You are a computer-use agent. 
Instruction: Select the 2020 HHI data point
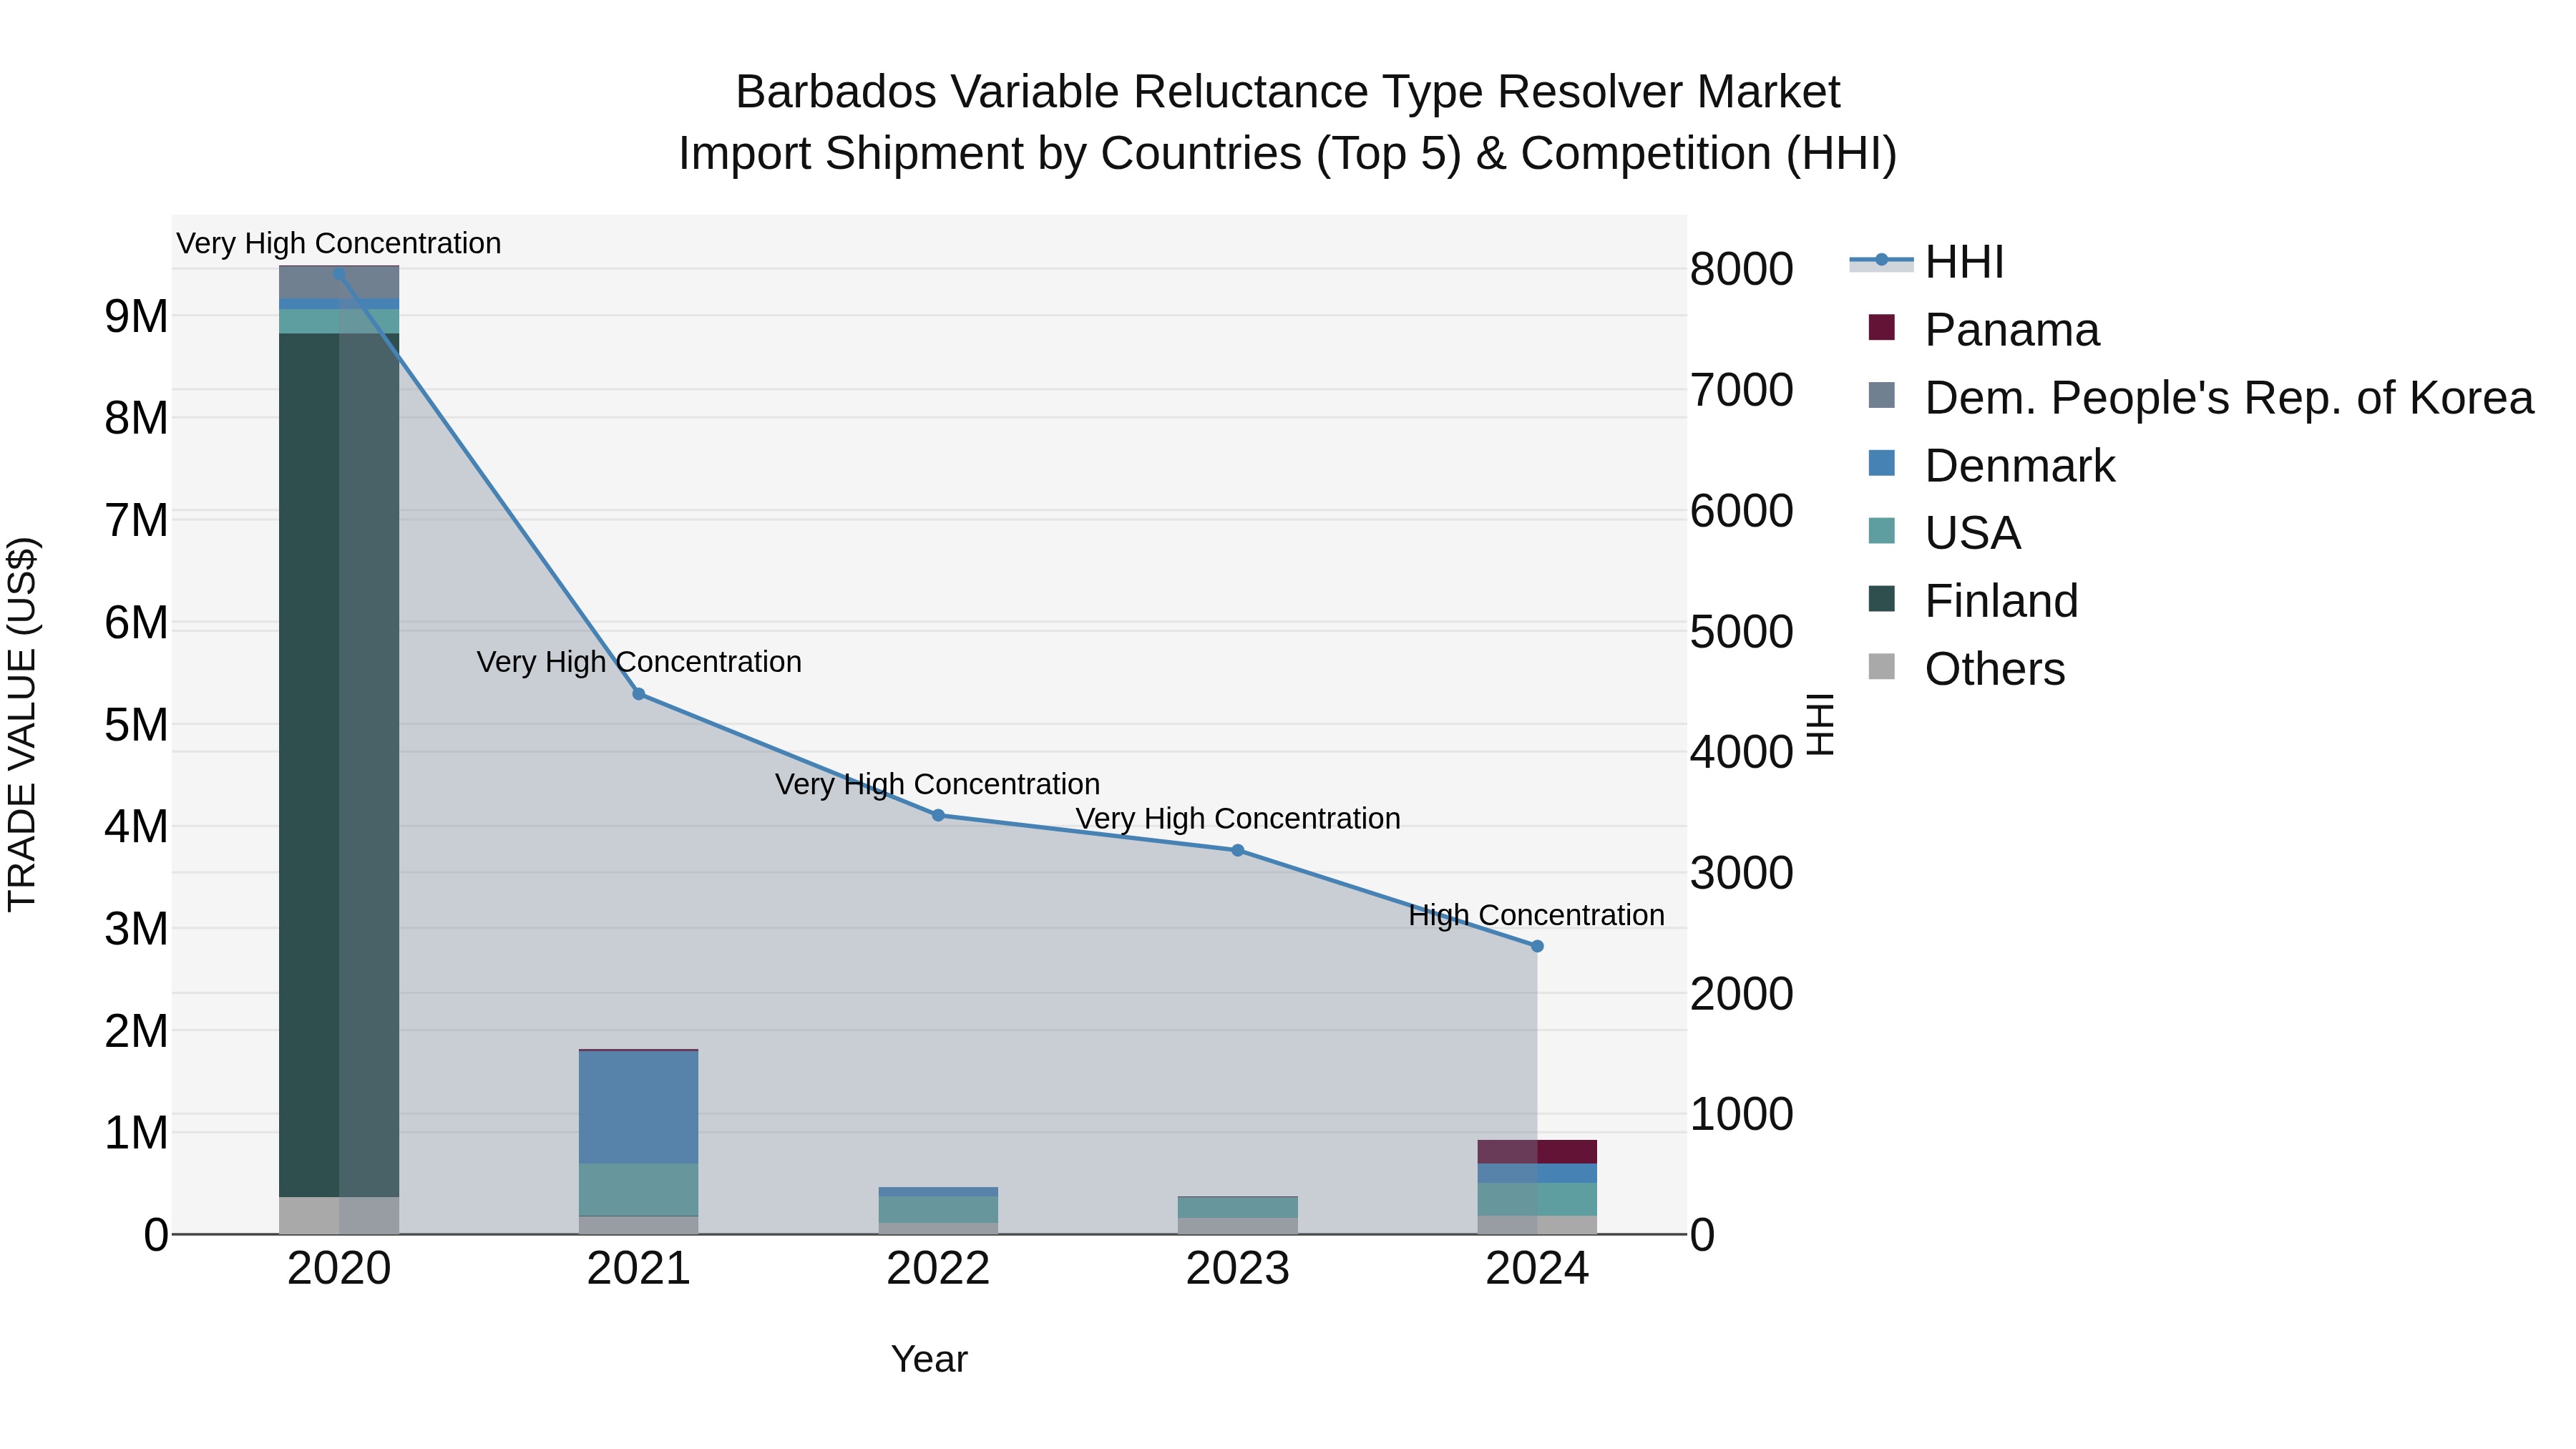point(339,274)
